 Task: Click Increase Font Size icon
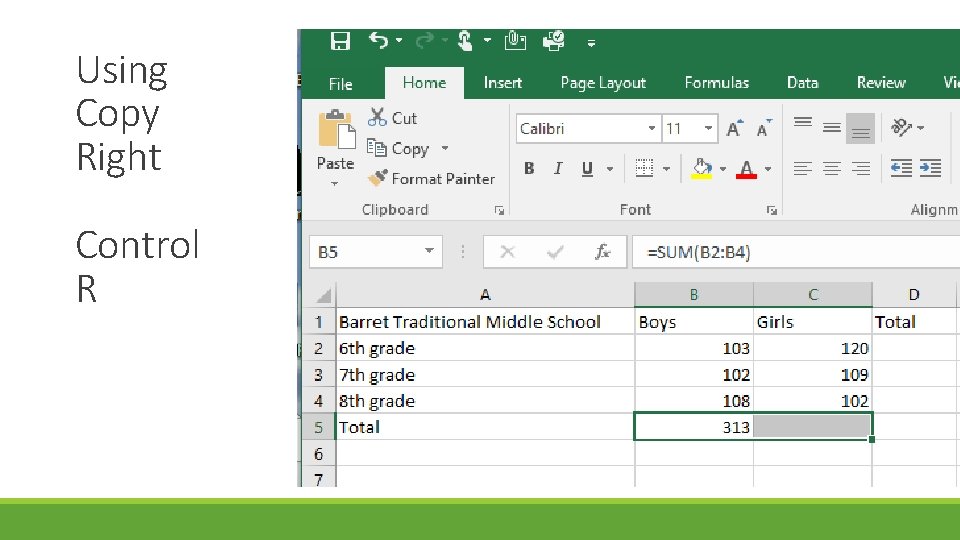click(734, 128)
